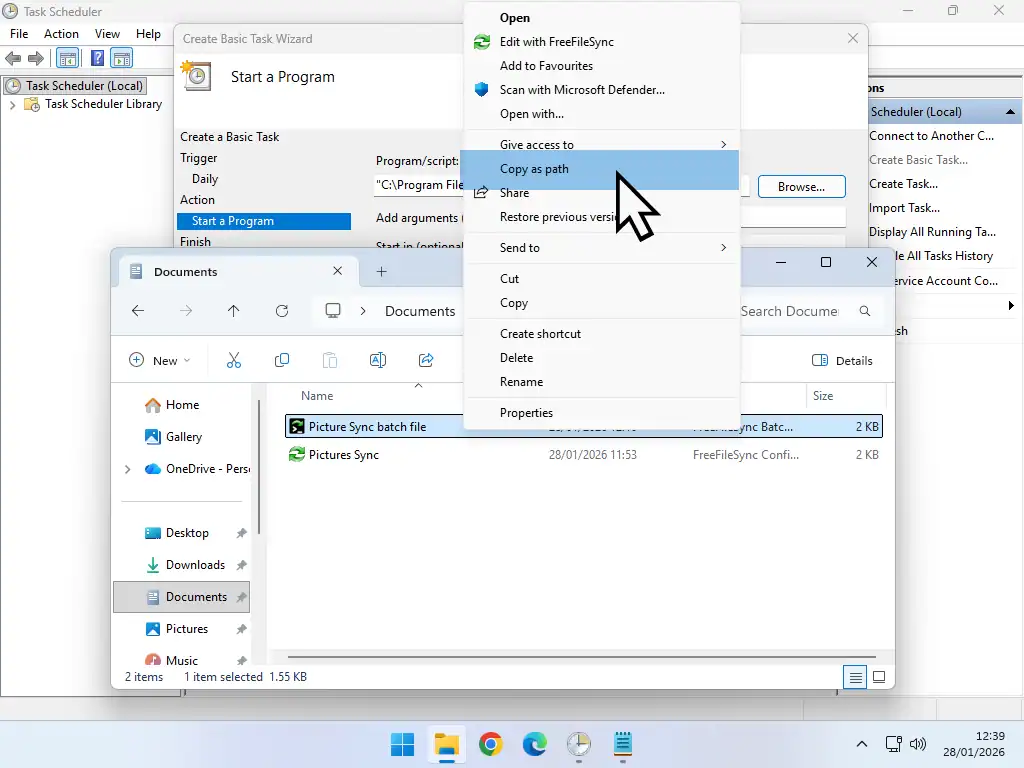The image size is (1024, 768).
Task: Select the Daily trigger step in the wizard
Action: pos(204,178)
